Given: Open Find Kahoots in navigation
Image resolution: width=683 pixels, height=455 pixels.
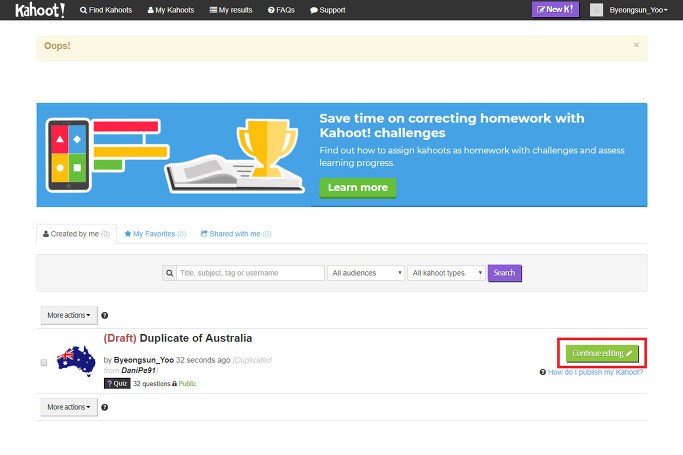Looking at the screenshot, I should (106, 10).
